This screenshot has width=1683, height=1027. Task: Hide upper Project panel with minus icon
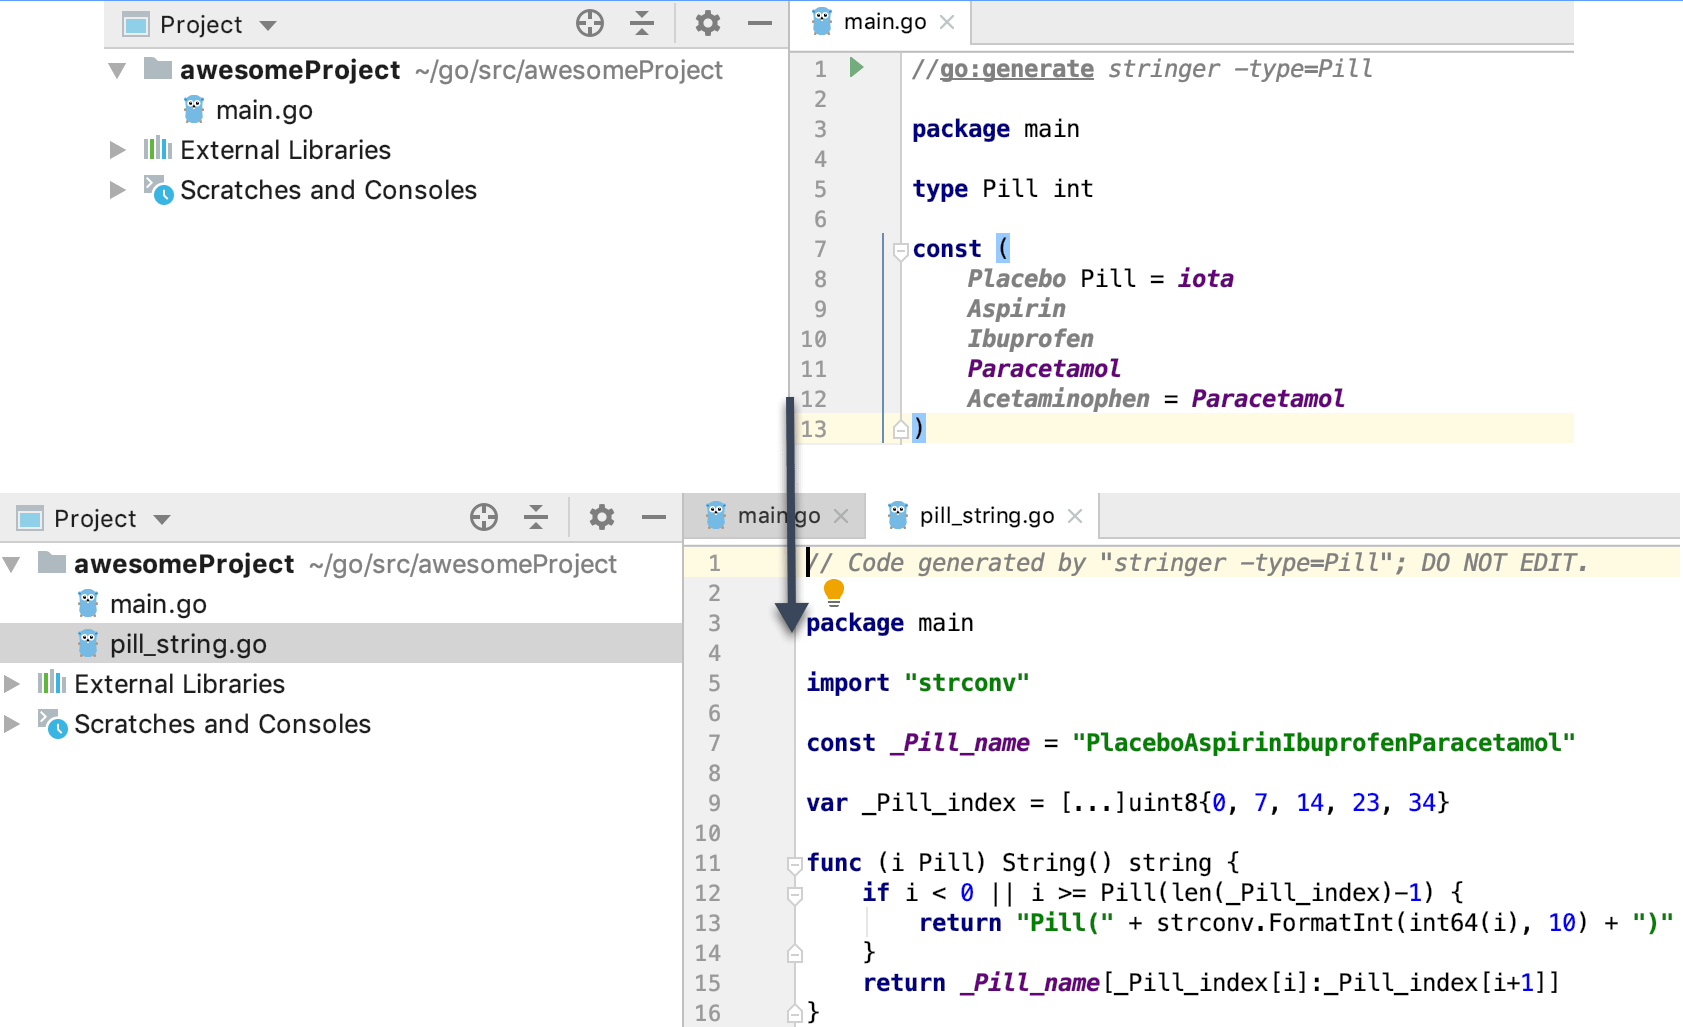[x=760, y=23]
